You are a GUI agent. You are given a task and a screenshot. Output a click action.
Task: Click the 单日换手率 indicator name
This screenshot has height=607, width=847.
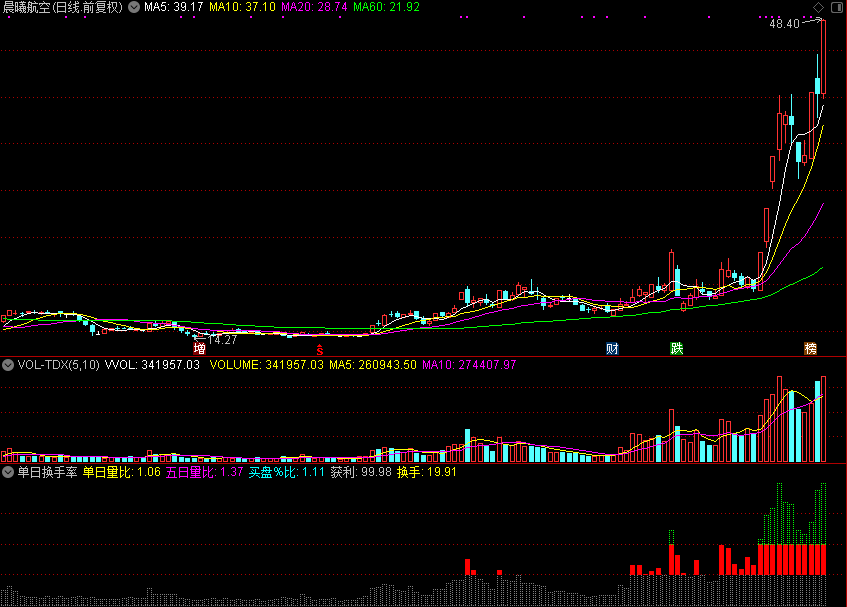tap(48, 472)
